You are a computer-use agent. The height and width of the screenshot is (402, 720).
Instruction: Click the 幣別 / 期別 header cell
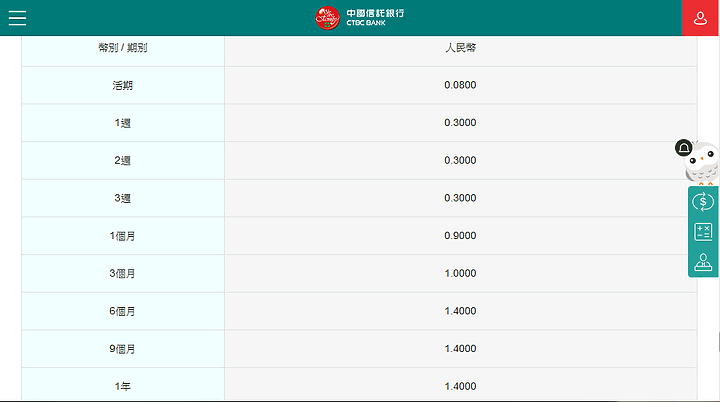pos(123,48)
